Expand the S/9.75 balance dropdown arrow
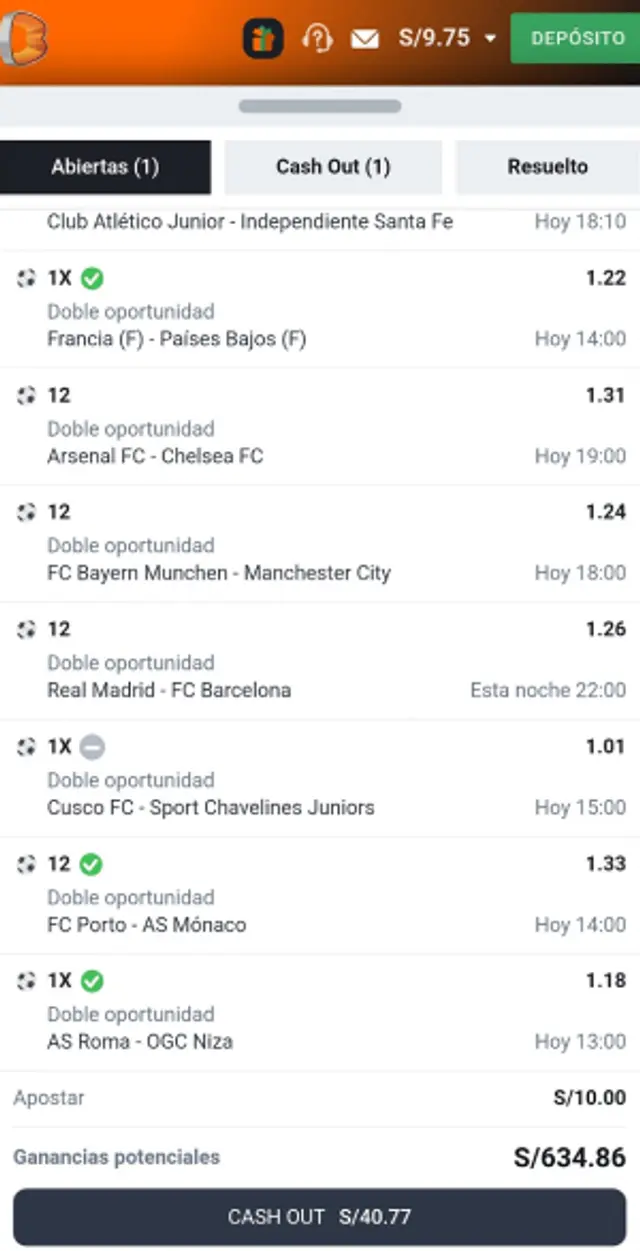The width and height of the screenshot is (640, 1251). click(x=490, y=39)
